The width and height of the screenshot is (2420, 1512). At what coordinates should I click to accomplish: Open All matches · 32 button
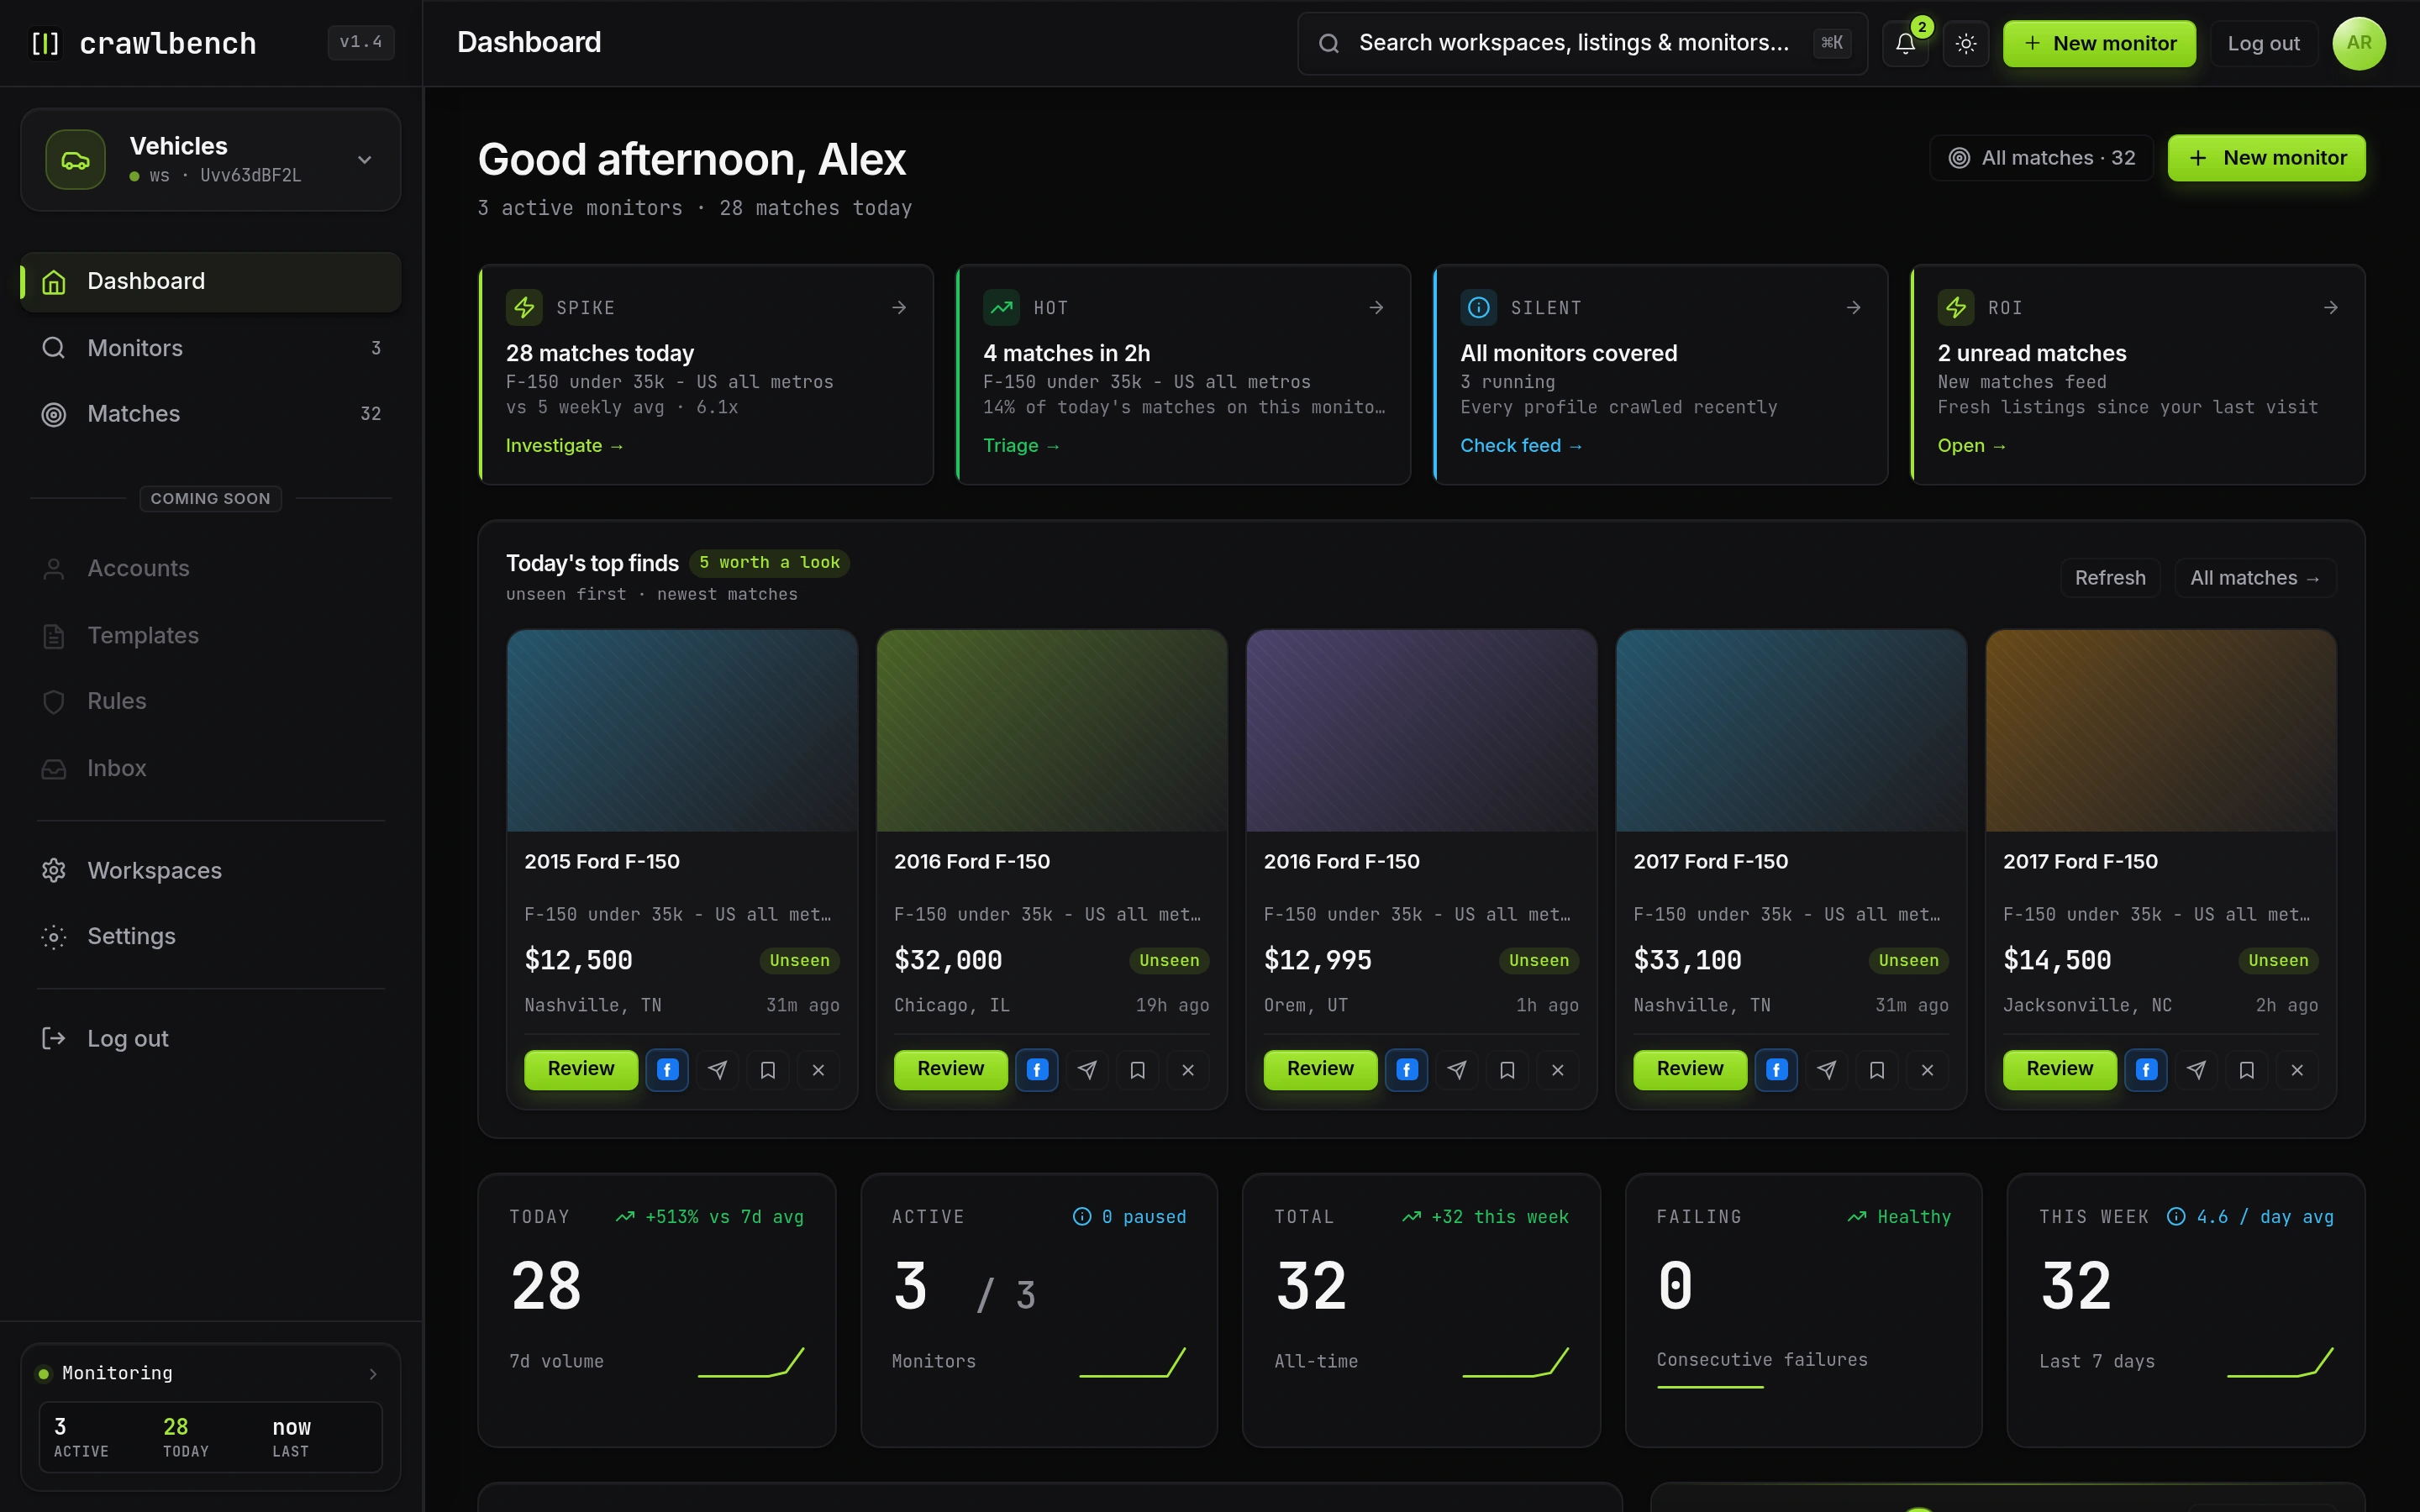2041,158
